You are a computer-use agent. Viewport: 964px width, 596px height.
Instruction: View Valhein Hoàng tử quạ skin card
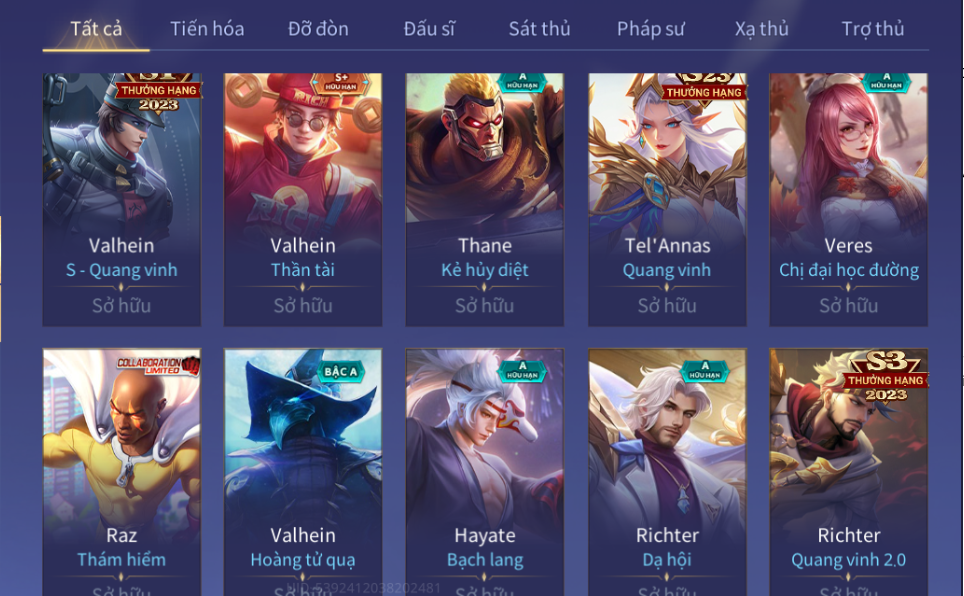(303, 472)
